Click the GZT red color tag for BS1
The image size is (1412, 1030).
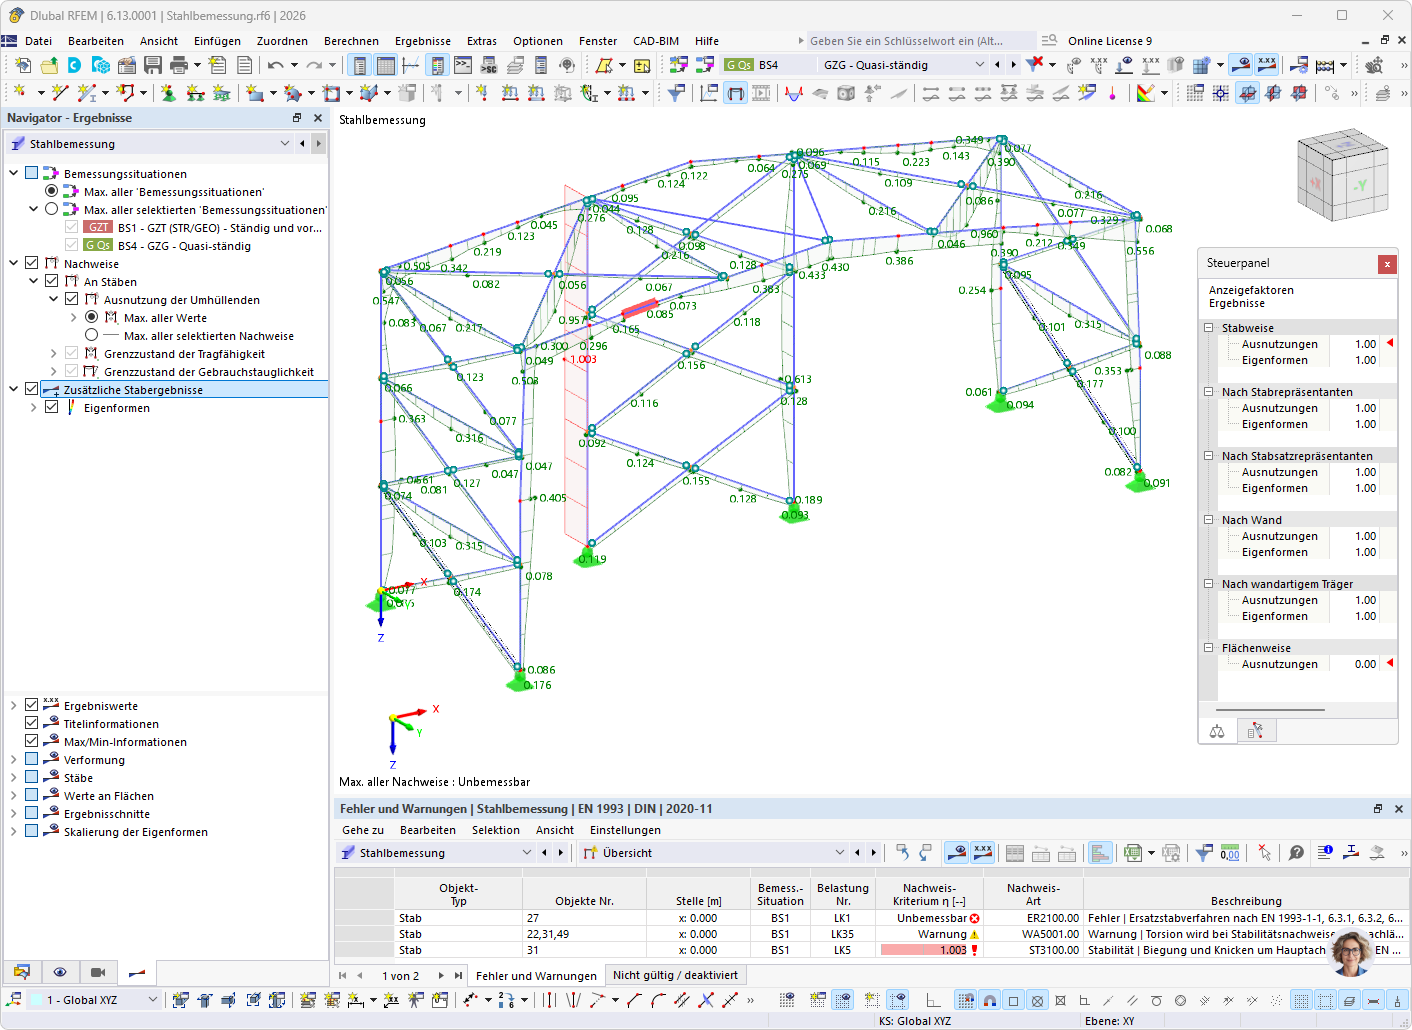98,228
